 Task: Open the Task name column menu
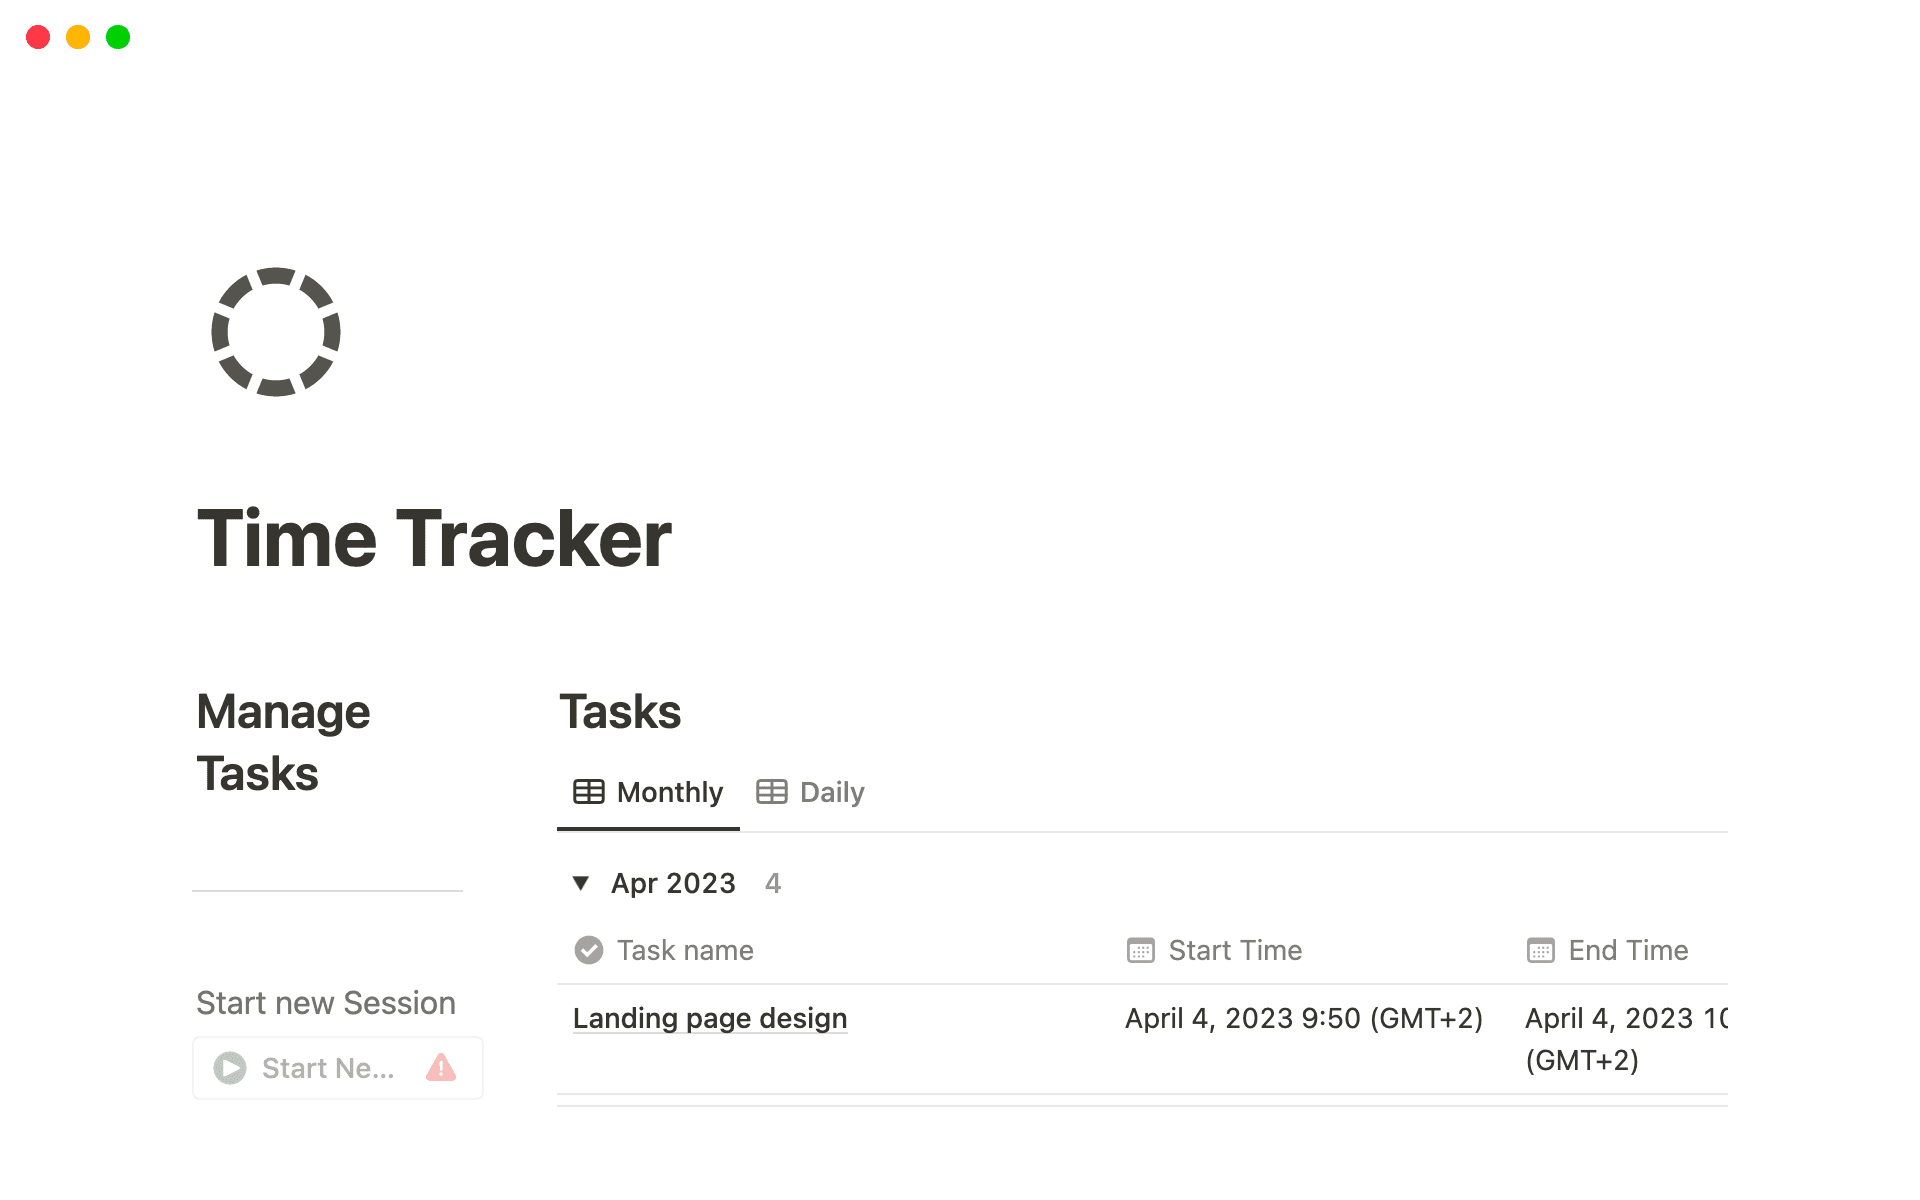[x=685, y=950]
